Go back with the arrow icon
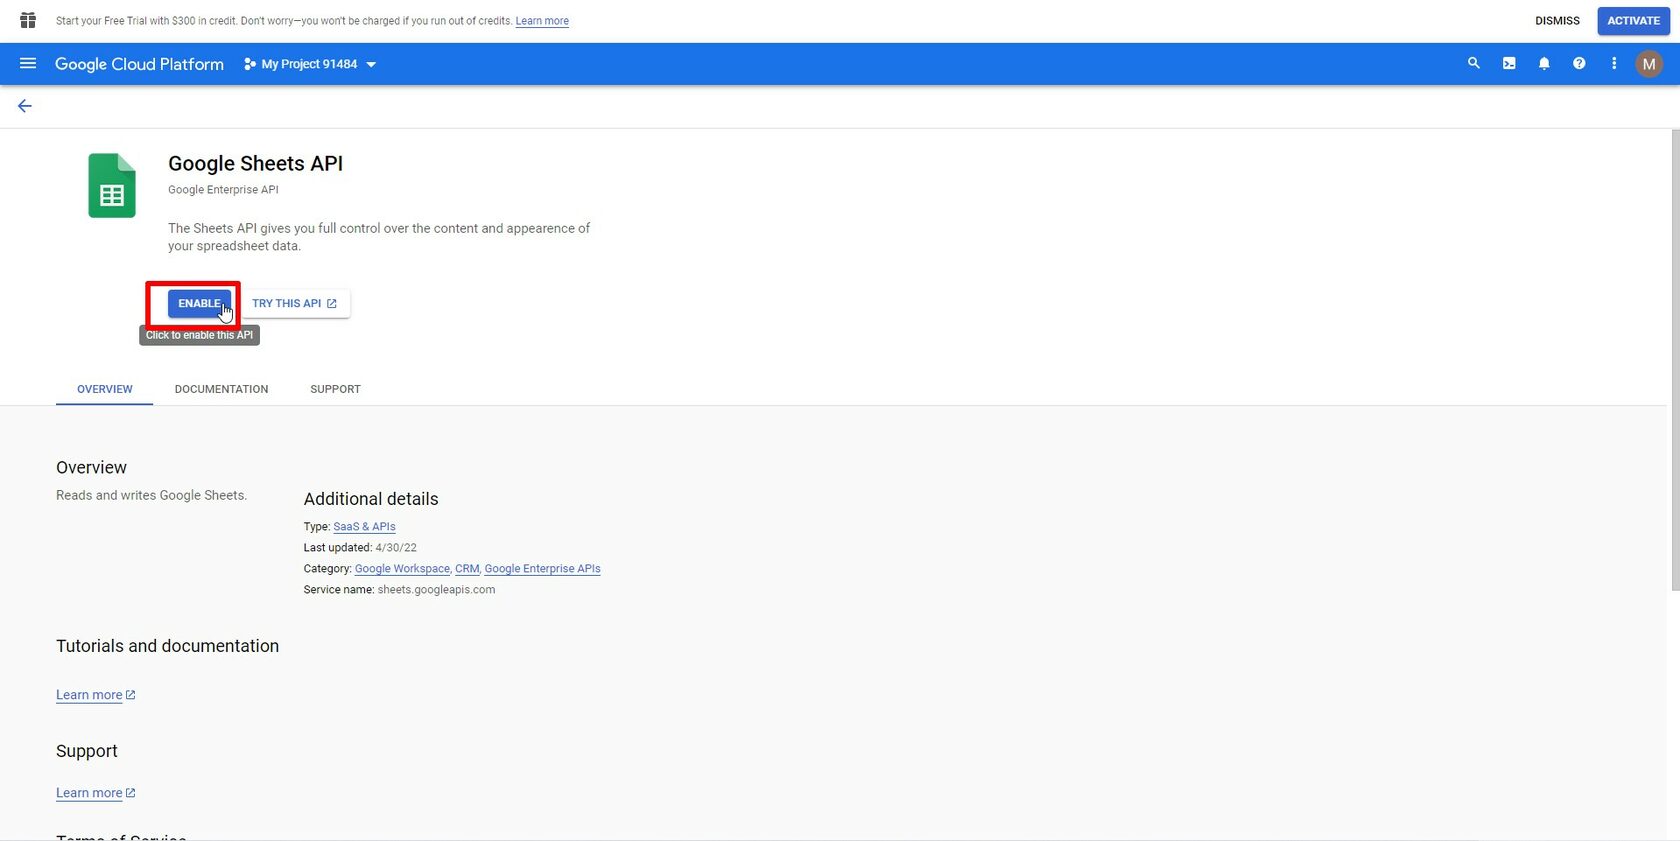 [25, 106]
